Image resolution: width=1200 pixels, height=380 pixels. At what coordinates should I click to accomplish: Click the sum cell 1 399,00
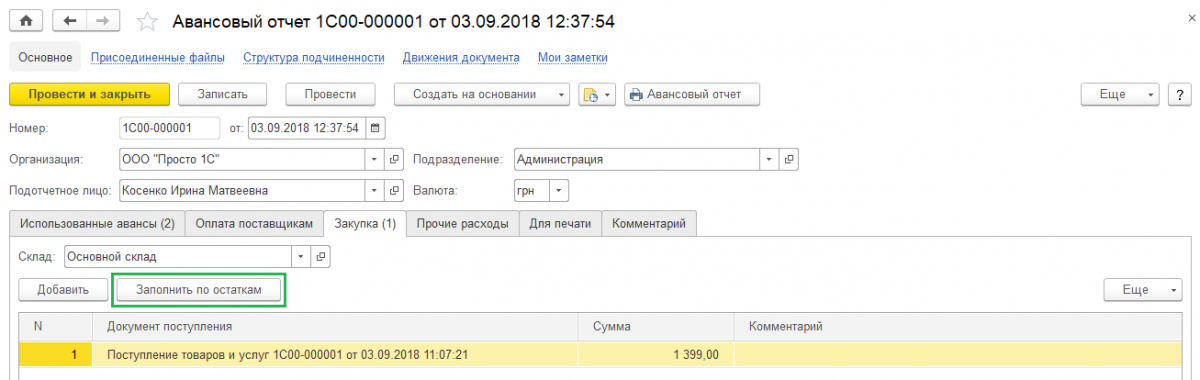click(656, 354)
